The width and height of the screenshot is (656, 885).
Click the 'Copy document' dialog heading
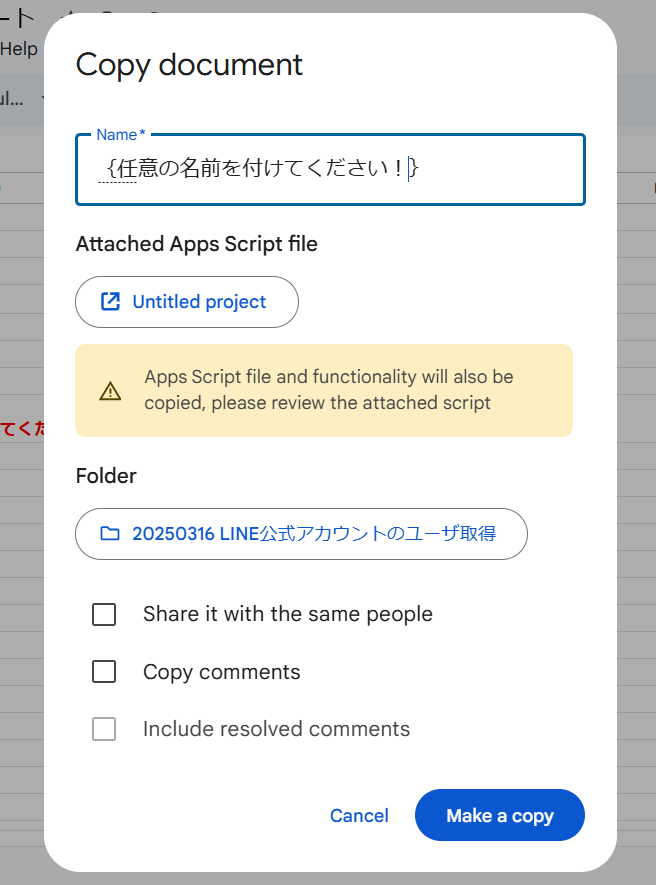pyautogui.click(x=189, y=65)
